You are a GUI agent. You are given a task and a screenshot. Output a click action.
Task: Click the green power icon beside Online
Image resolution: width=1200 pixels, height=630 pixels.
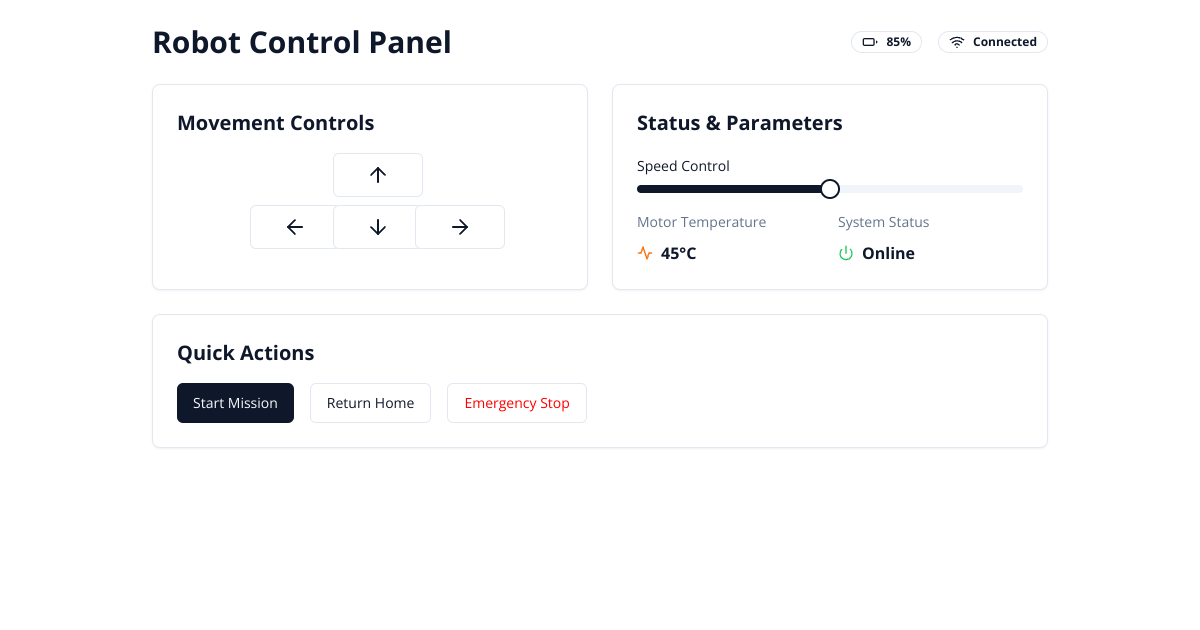846,253
